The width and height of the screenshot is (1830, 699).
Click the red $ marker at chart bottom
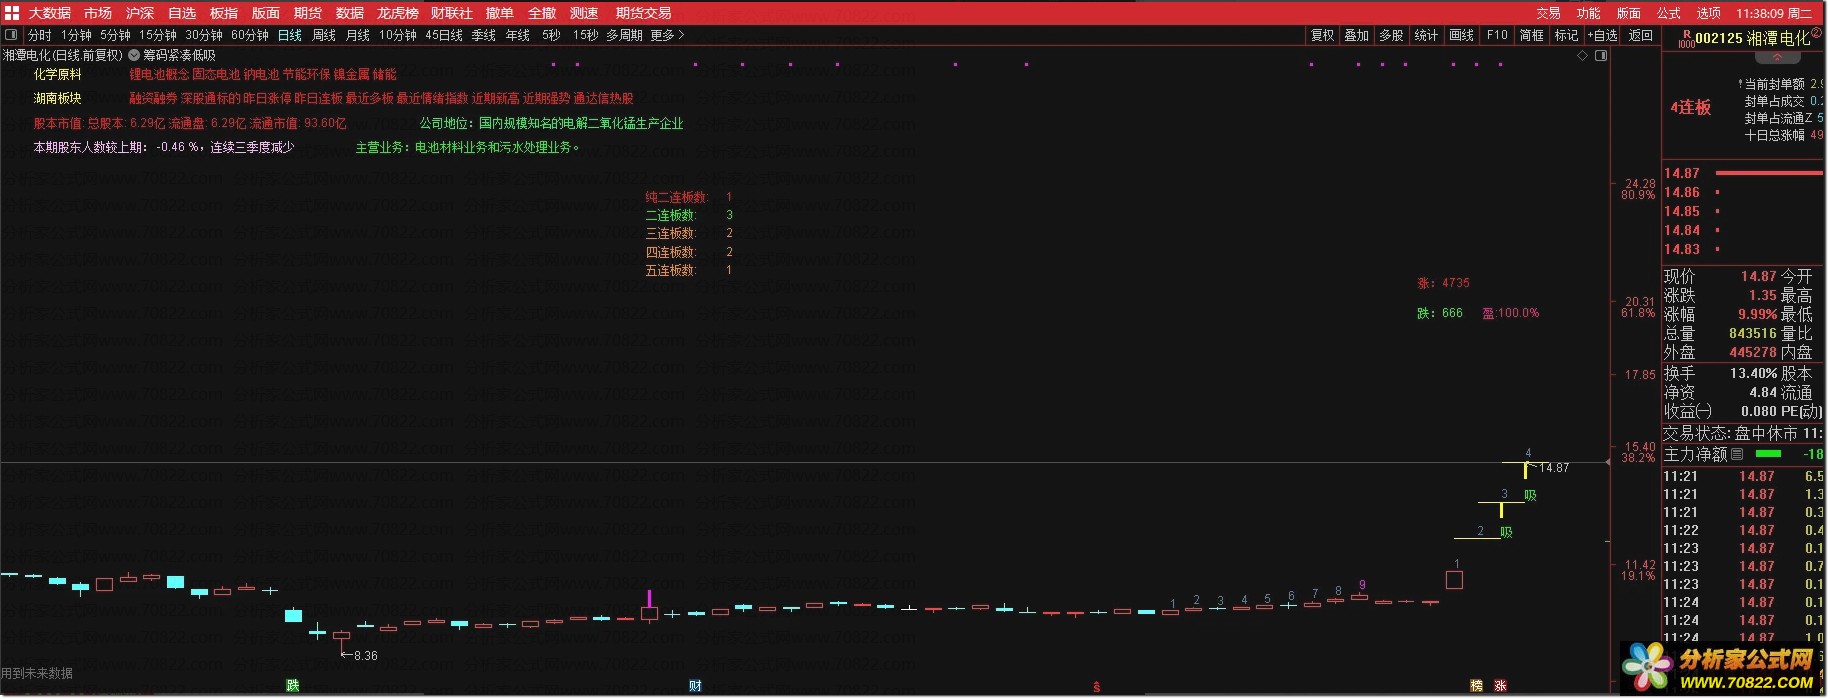coord(1097,686)
